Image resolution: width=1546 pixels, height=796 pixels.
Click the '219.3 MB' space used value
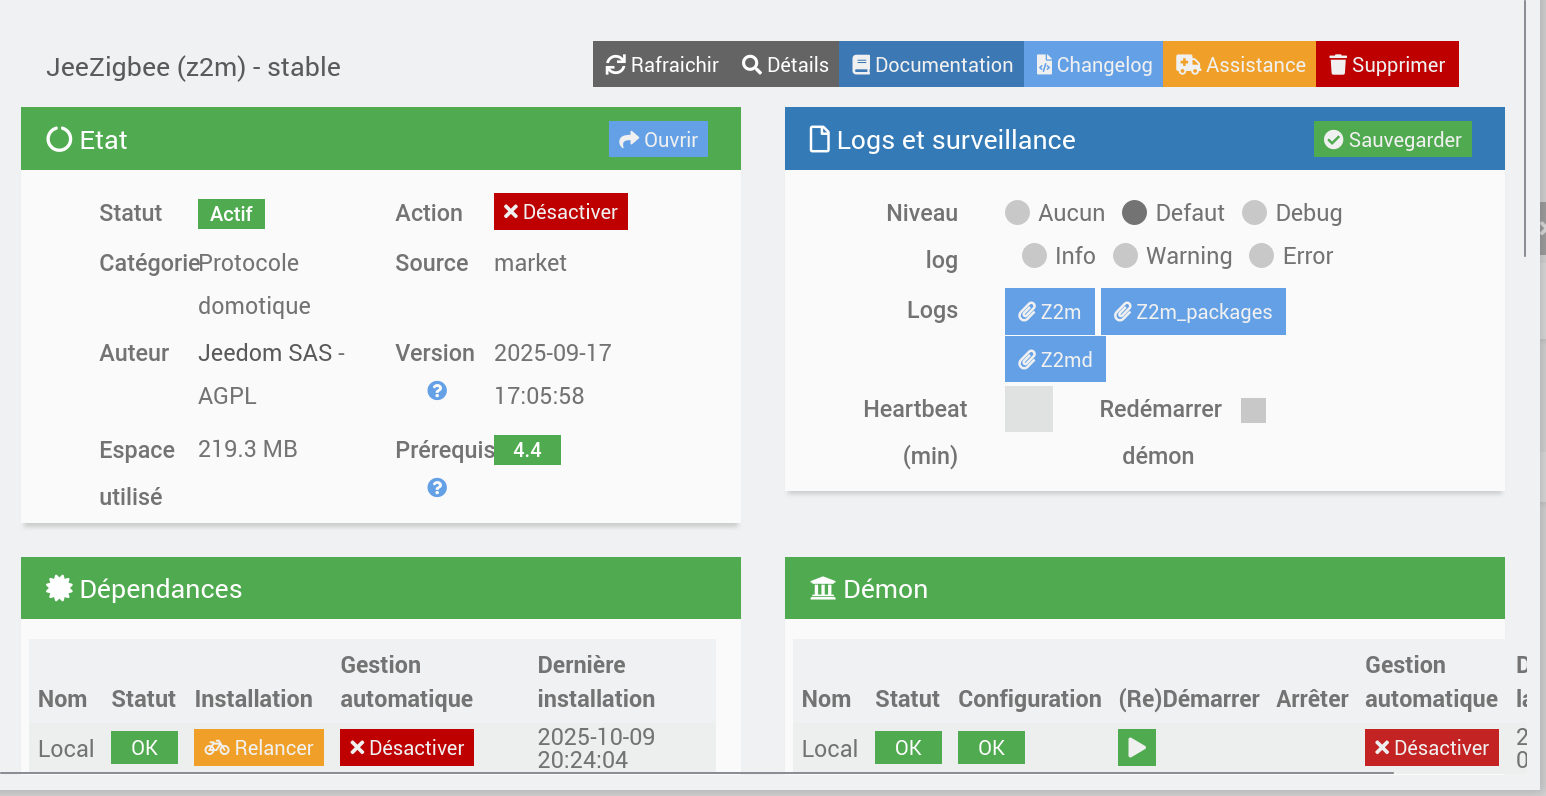(x=248, y=449)
